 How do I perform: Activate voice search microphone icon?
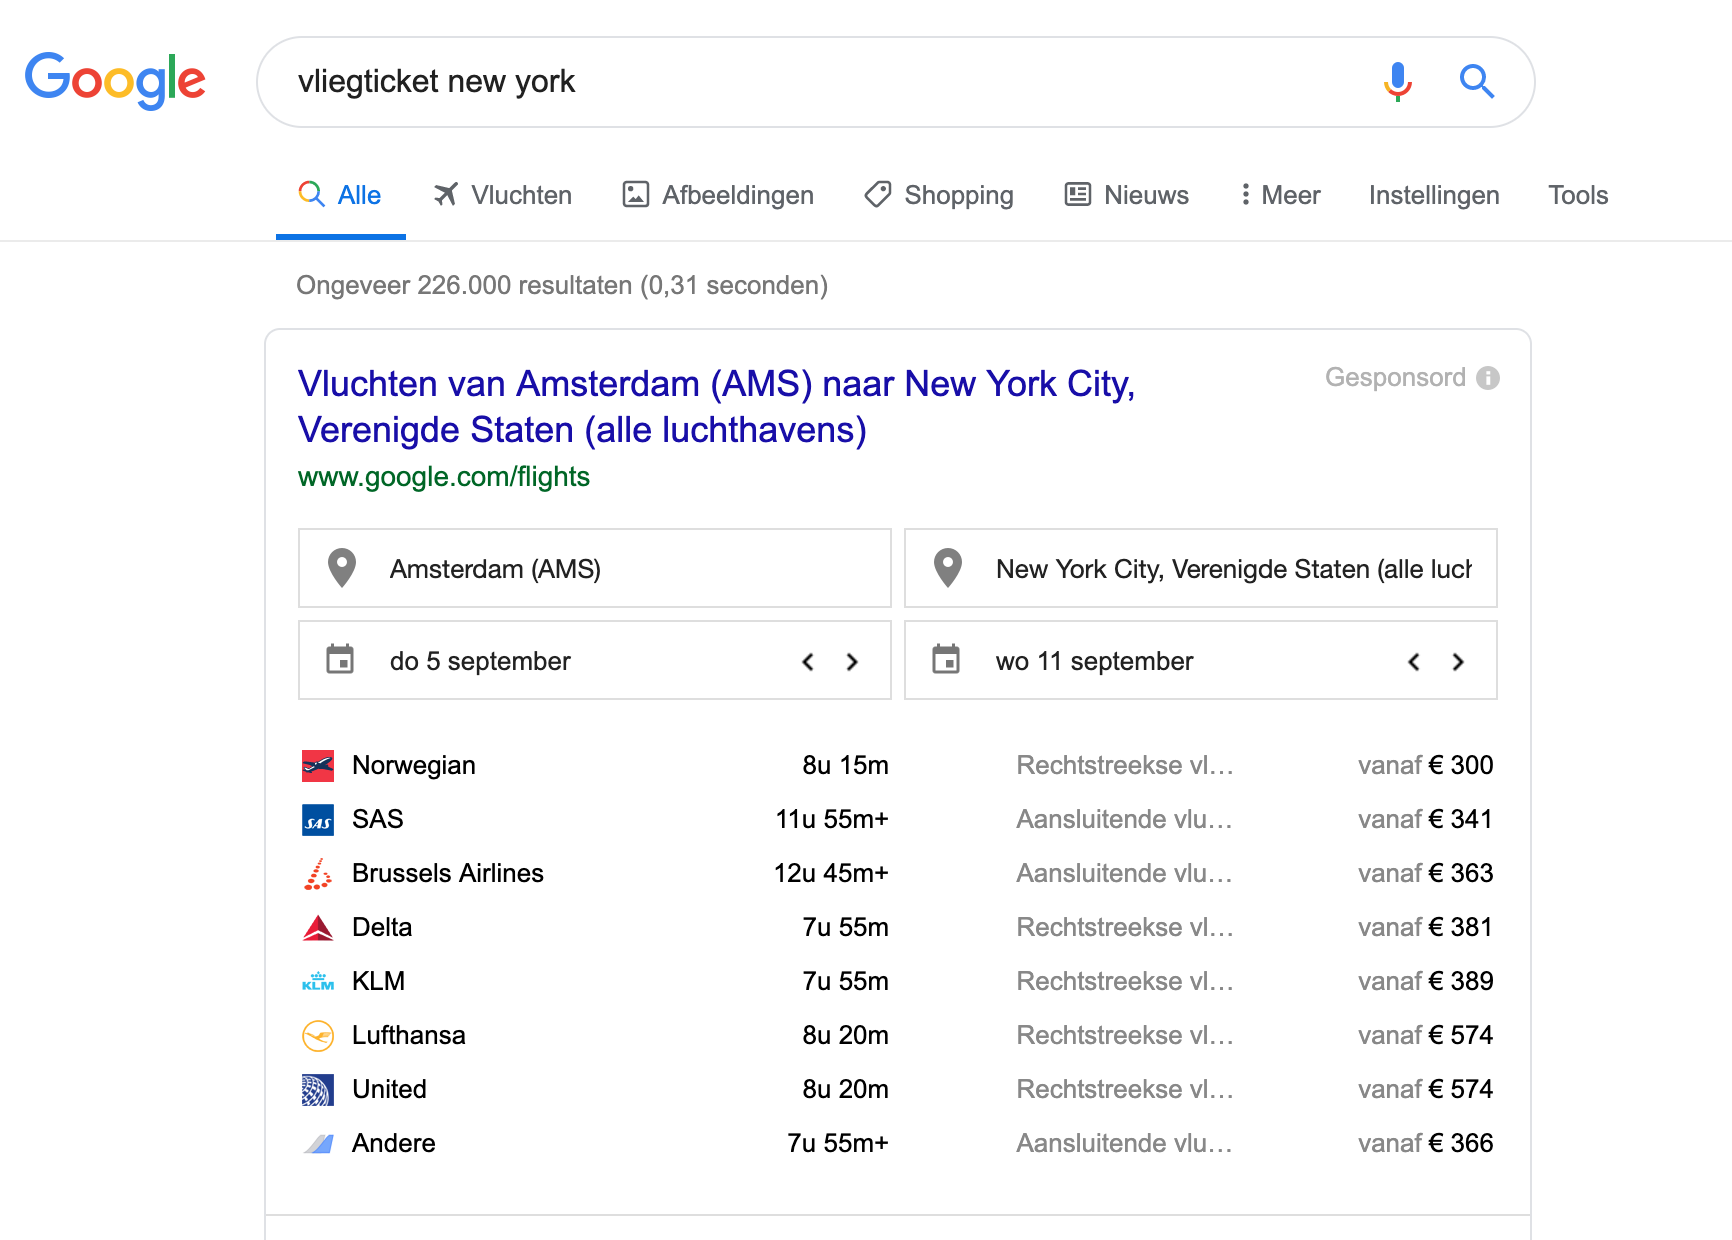1397,81
